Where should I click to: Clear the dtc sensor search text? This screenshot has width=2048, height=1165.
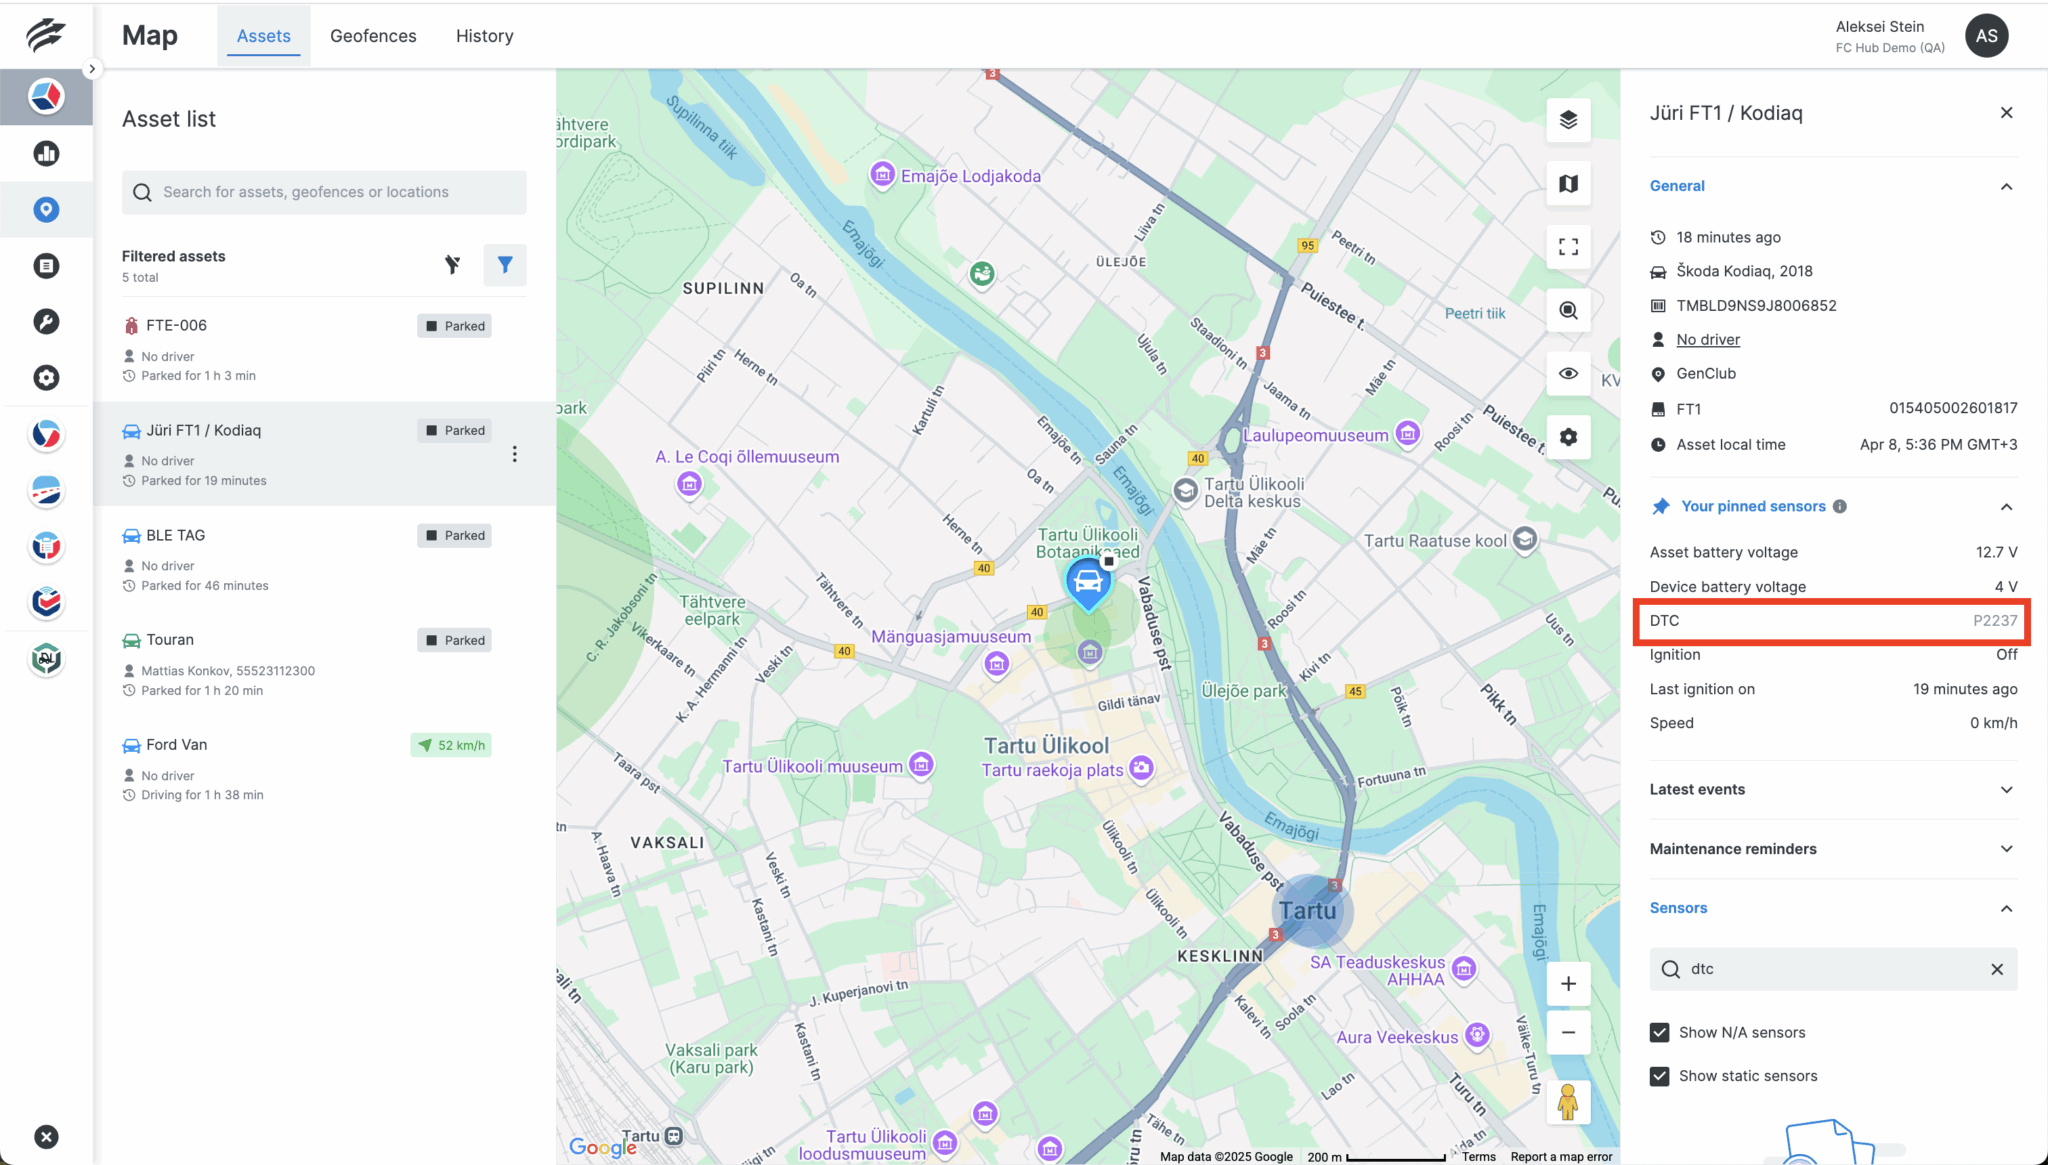coord(1997,969)
